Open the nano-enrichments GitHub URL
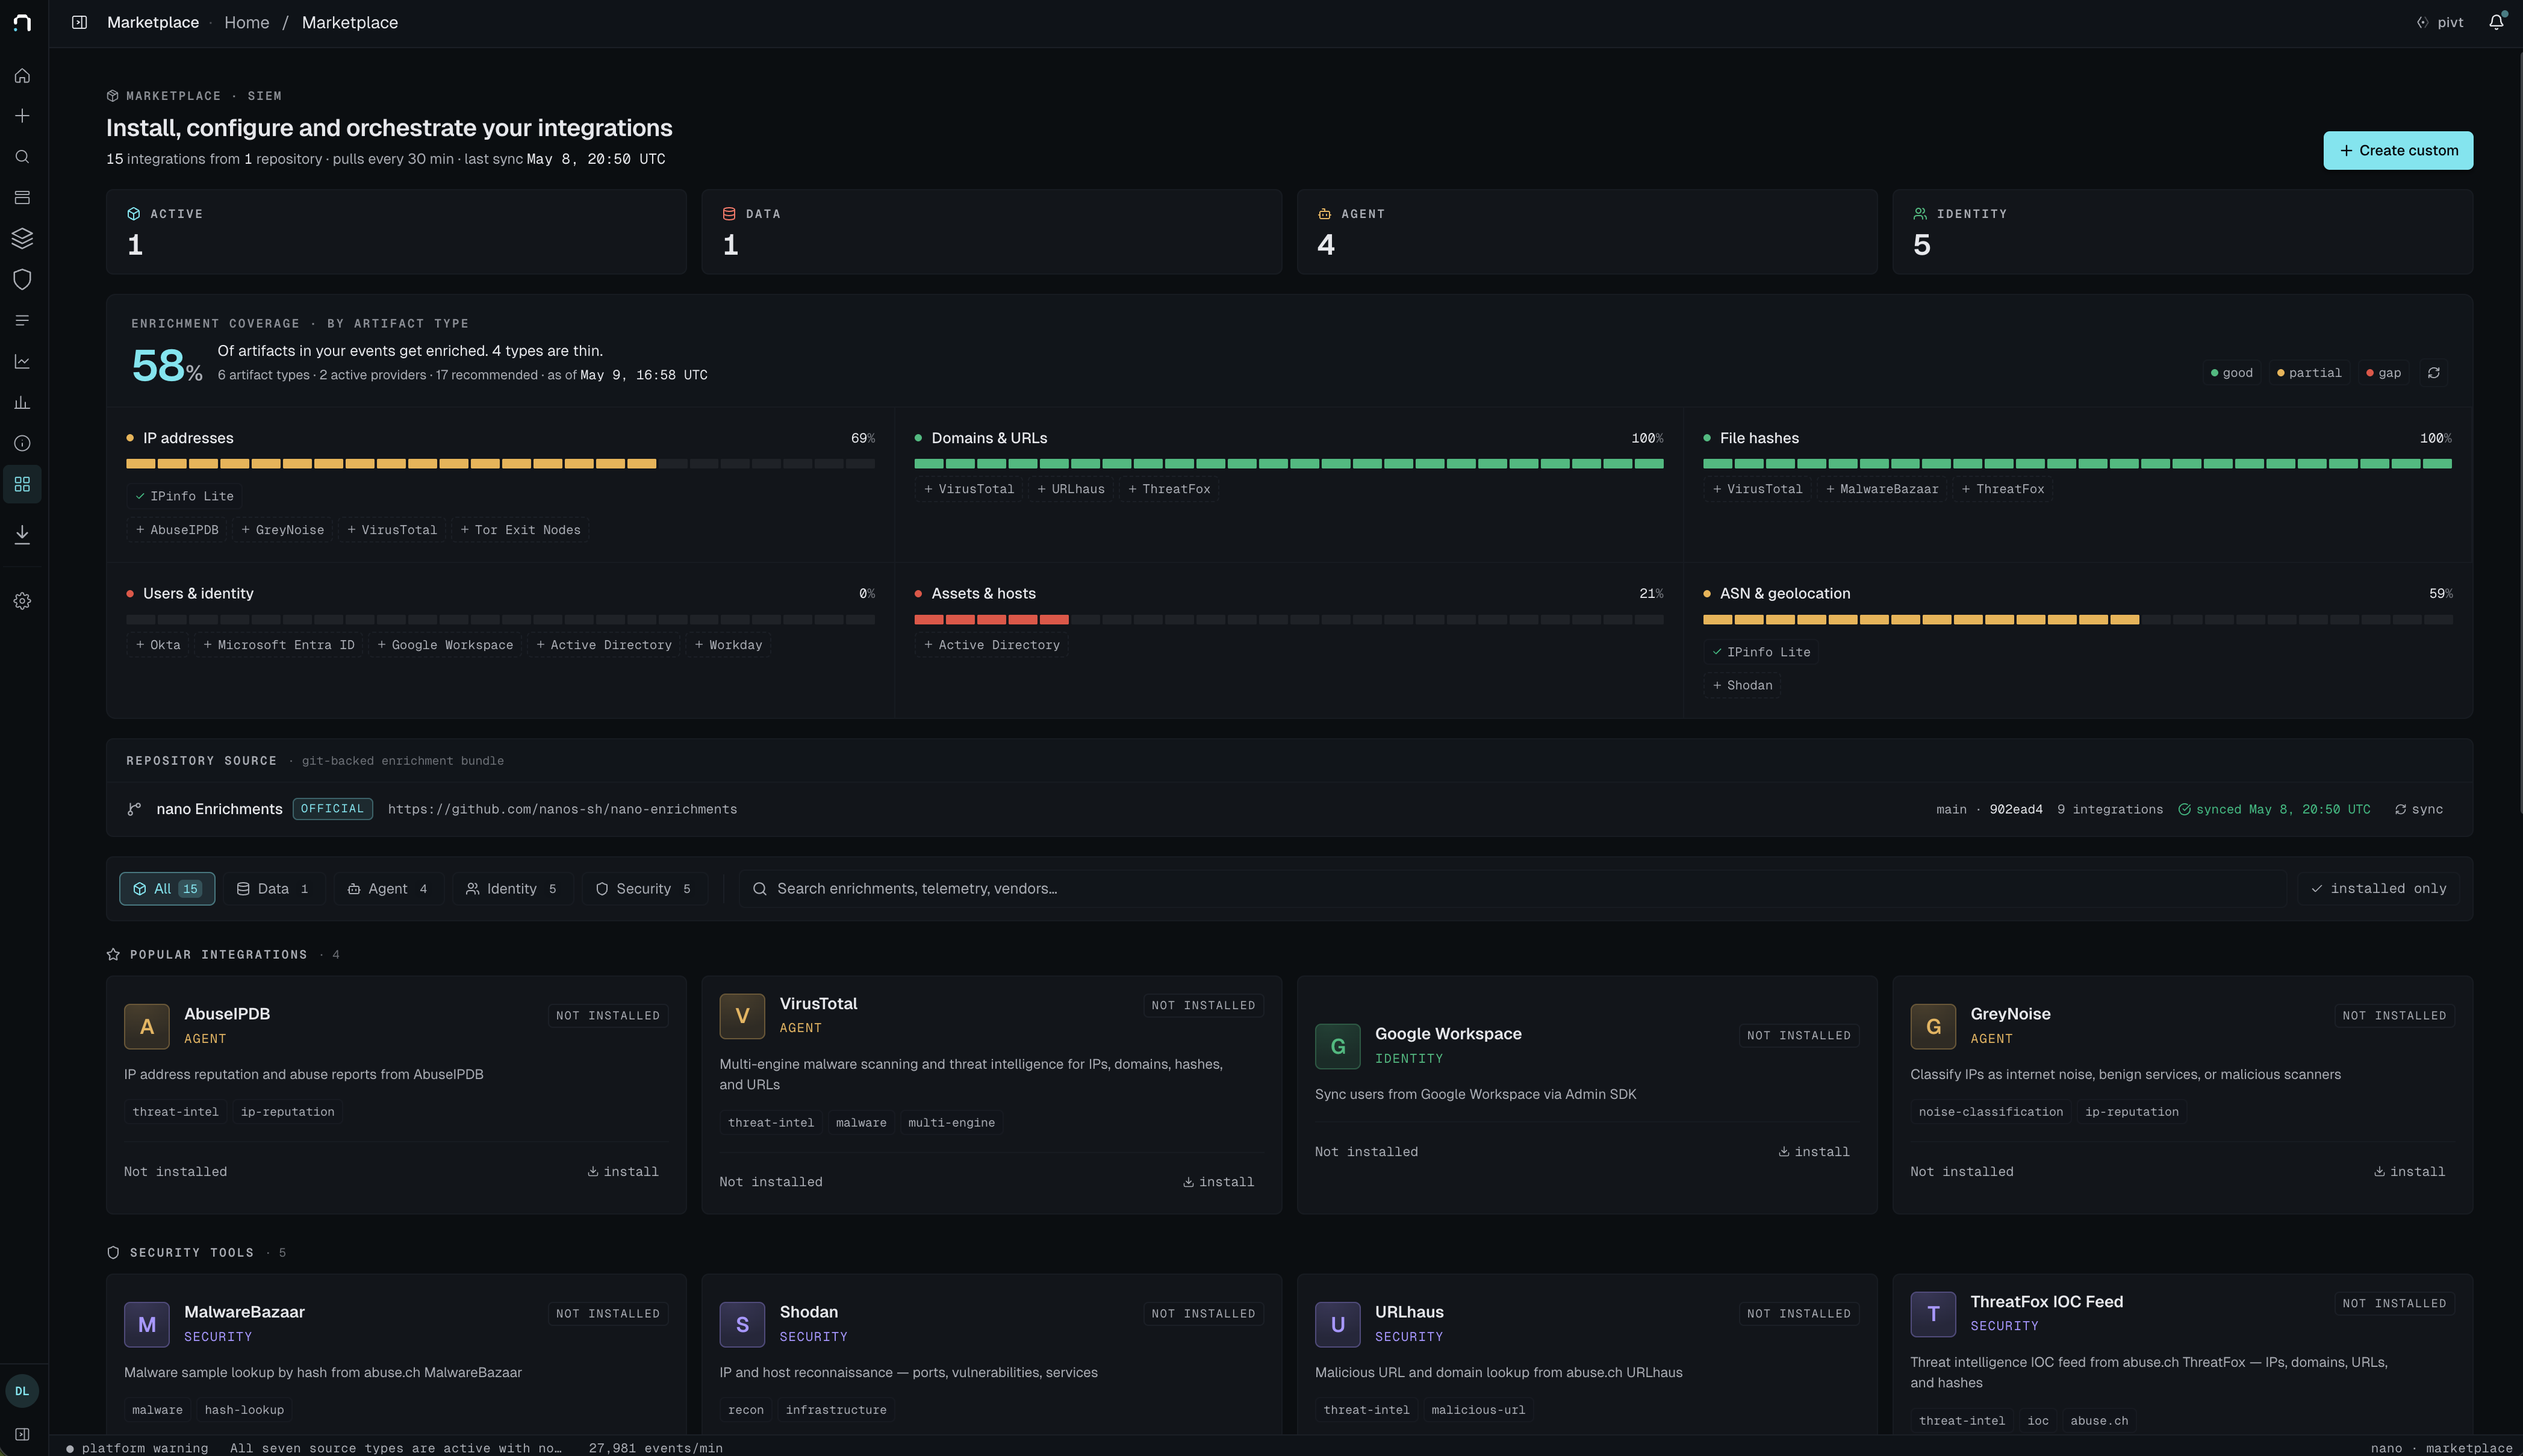Image resolution: width=2523 pixels, height=1456 pixels. [562, 810]
